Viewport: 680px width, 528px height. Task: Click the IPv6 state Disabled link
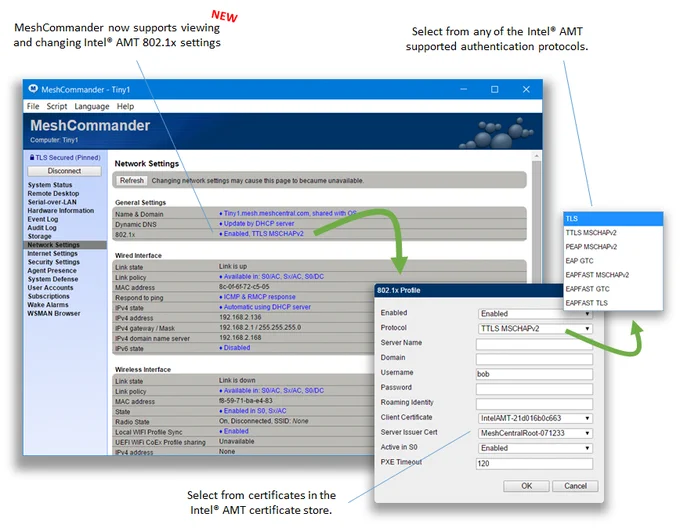[235, 348]
